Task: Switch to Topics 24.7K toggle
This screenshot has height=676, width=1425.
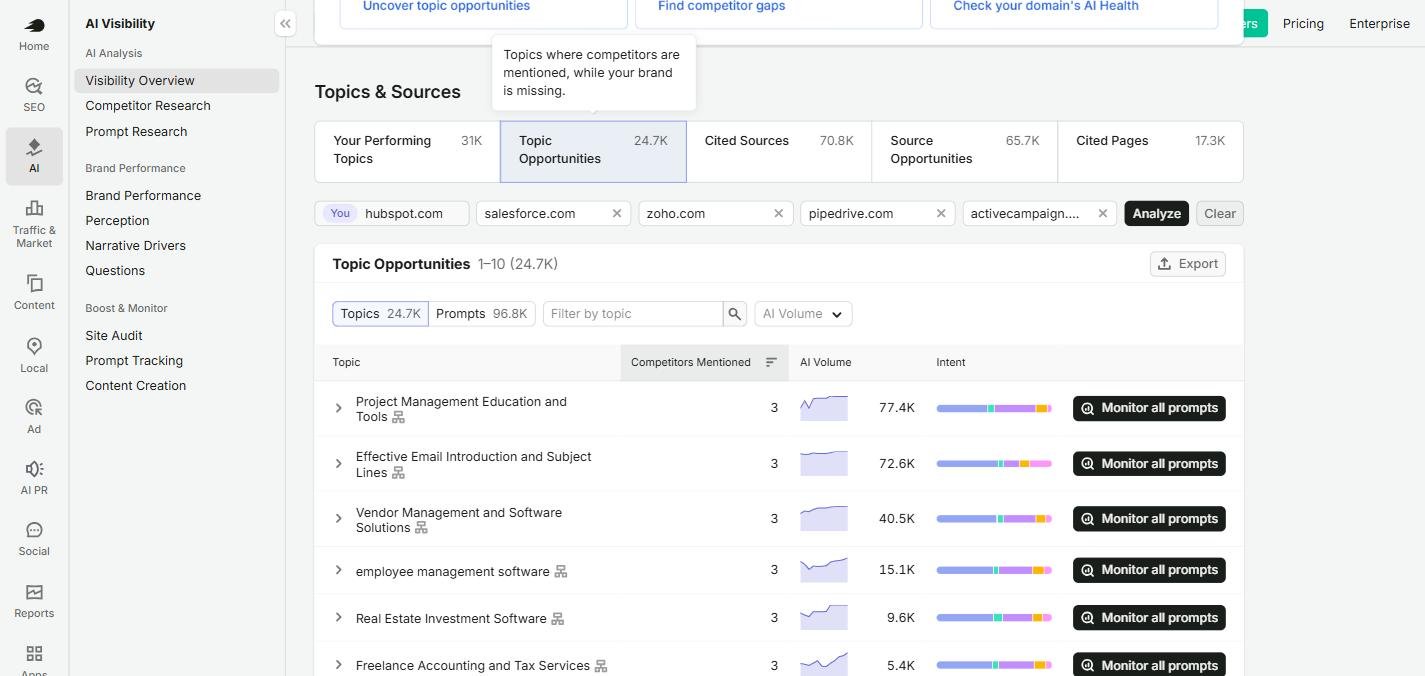Action: click(x=380, y=314)
